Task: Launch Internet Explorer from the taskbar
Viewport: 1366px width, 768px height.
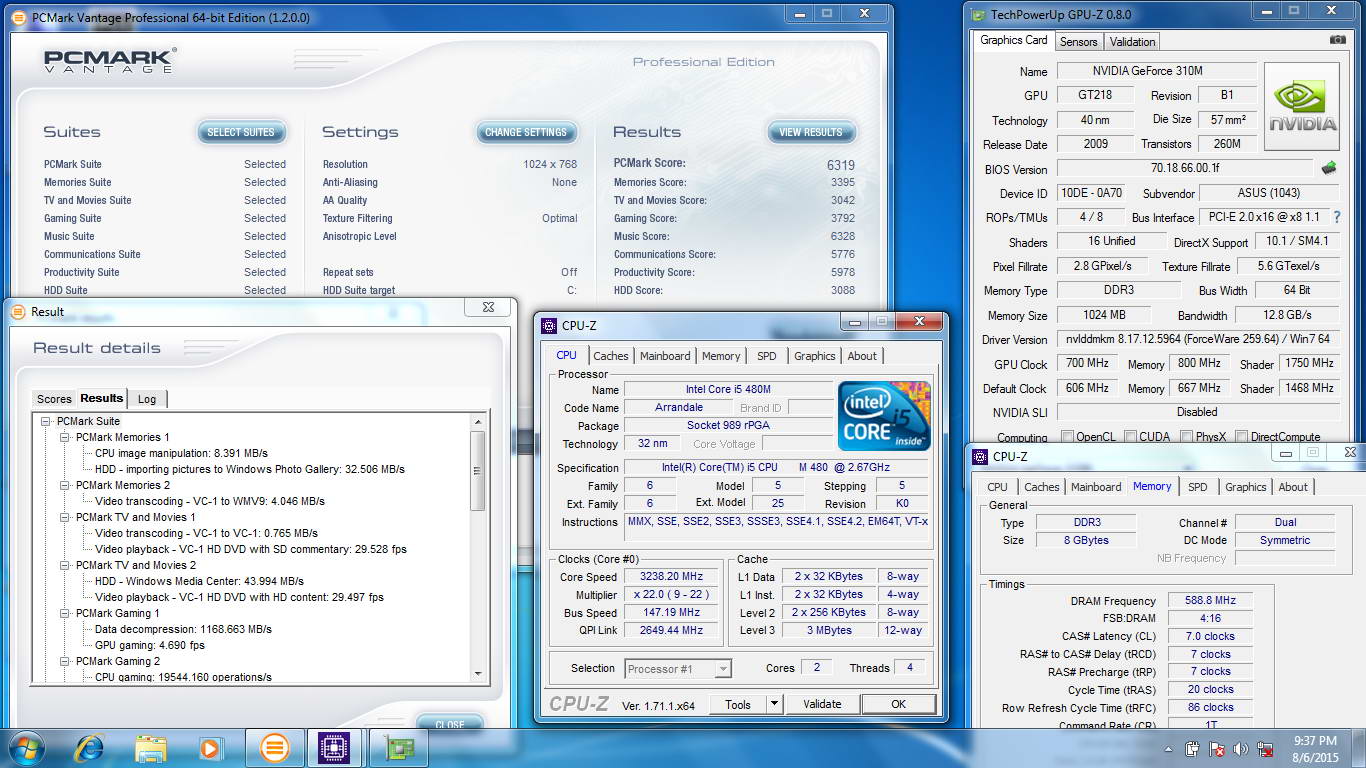Action: (x=89, y=748)
